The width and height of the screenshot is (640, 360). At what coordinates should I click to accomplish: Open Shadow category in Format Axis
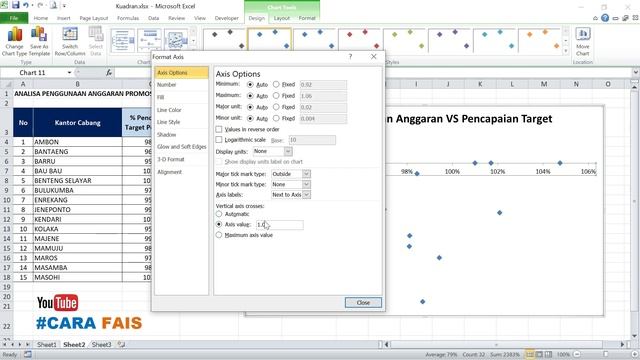point(182,134)
